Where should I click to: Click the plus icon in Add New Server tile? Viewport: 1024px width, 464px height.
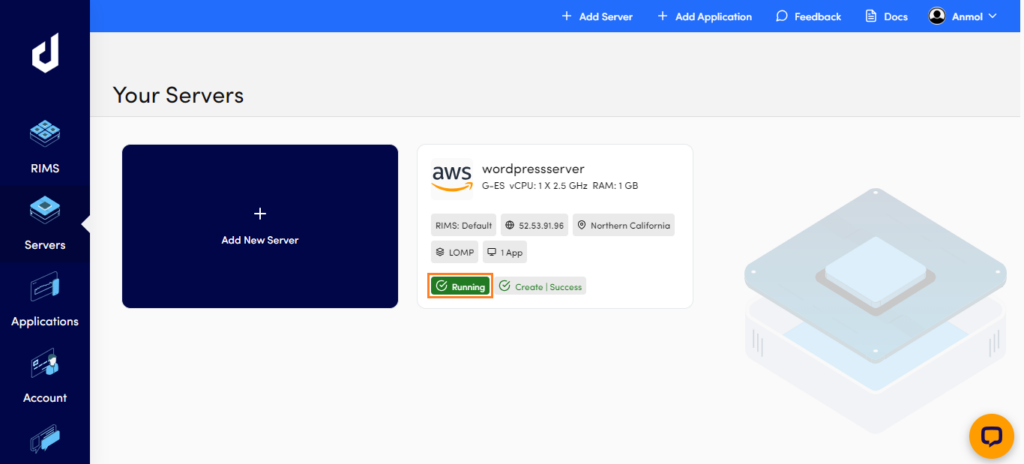point(260,214)
